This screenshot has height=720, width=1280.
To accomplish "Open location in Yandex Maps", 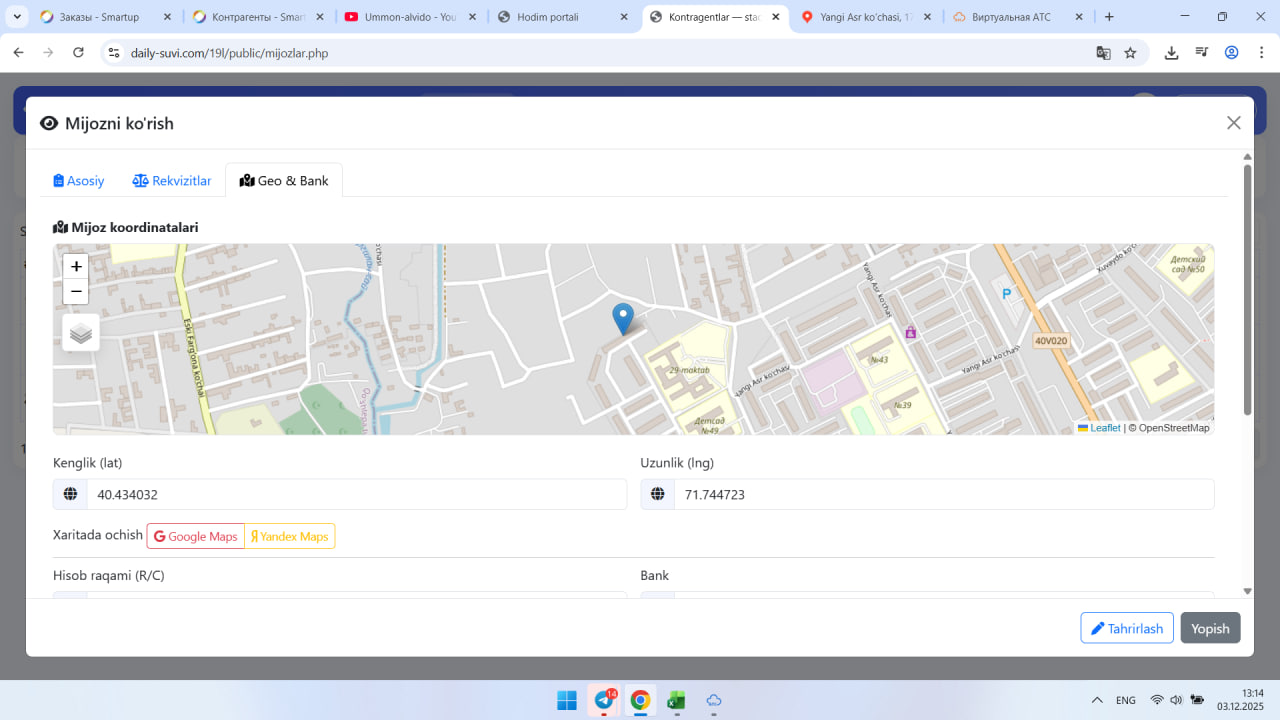I will [290, 536].
